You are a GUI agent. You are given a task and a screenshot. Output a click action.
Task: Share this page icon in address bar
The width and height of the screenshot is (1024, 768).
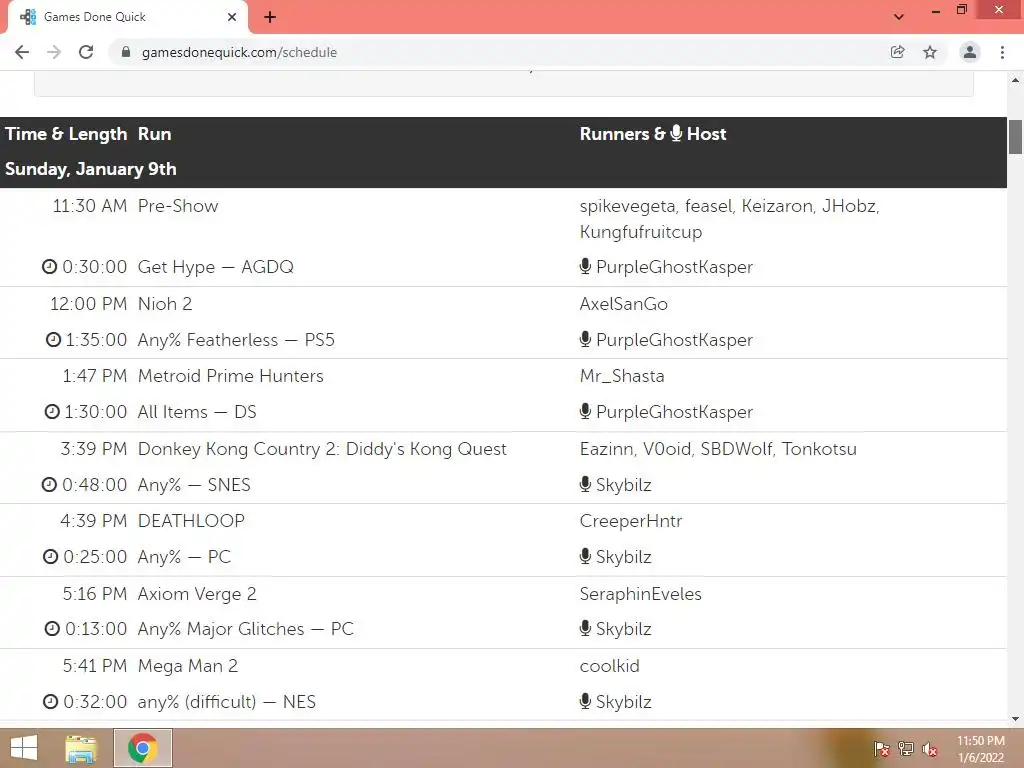[x=897, y=52]
